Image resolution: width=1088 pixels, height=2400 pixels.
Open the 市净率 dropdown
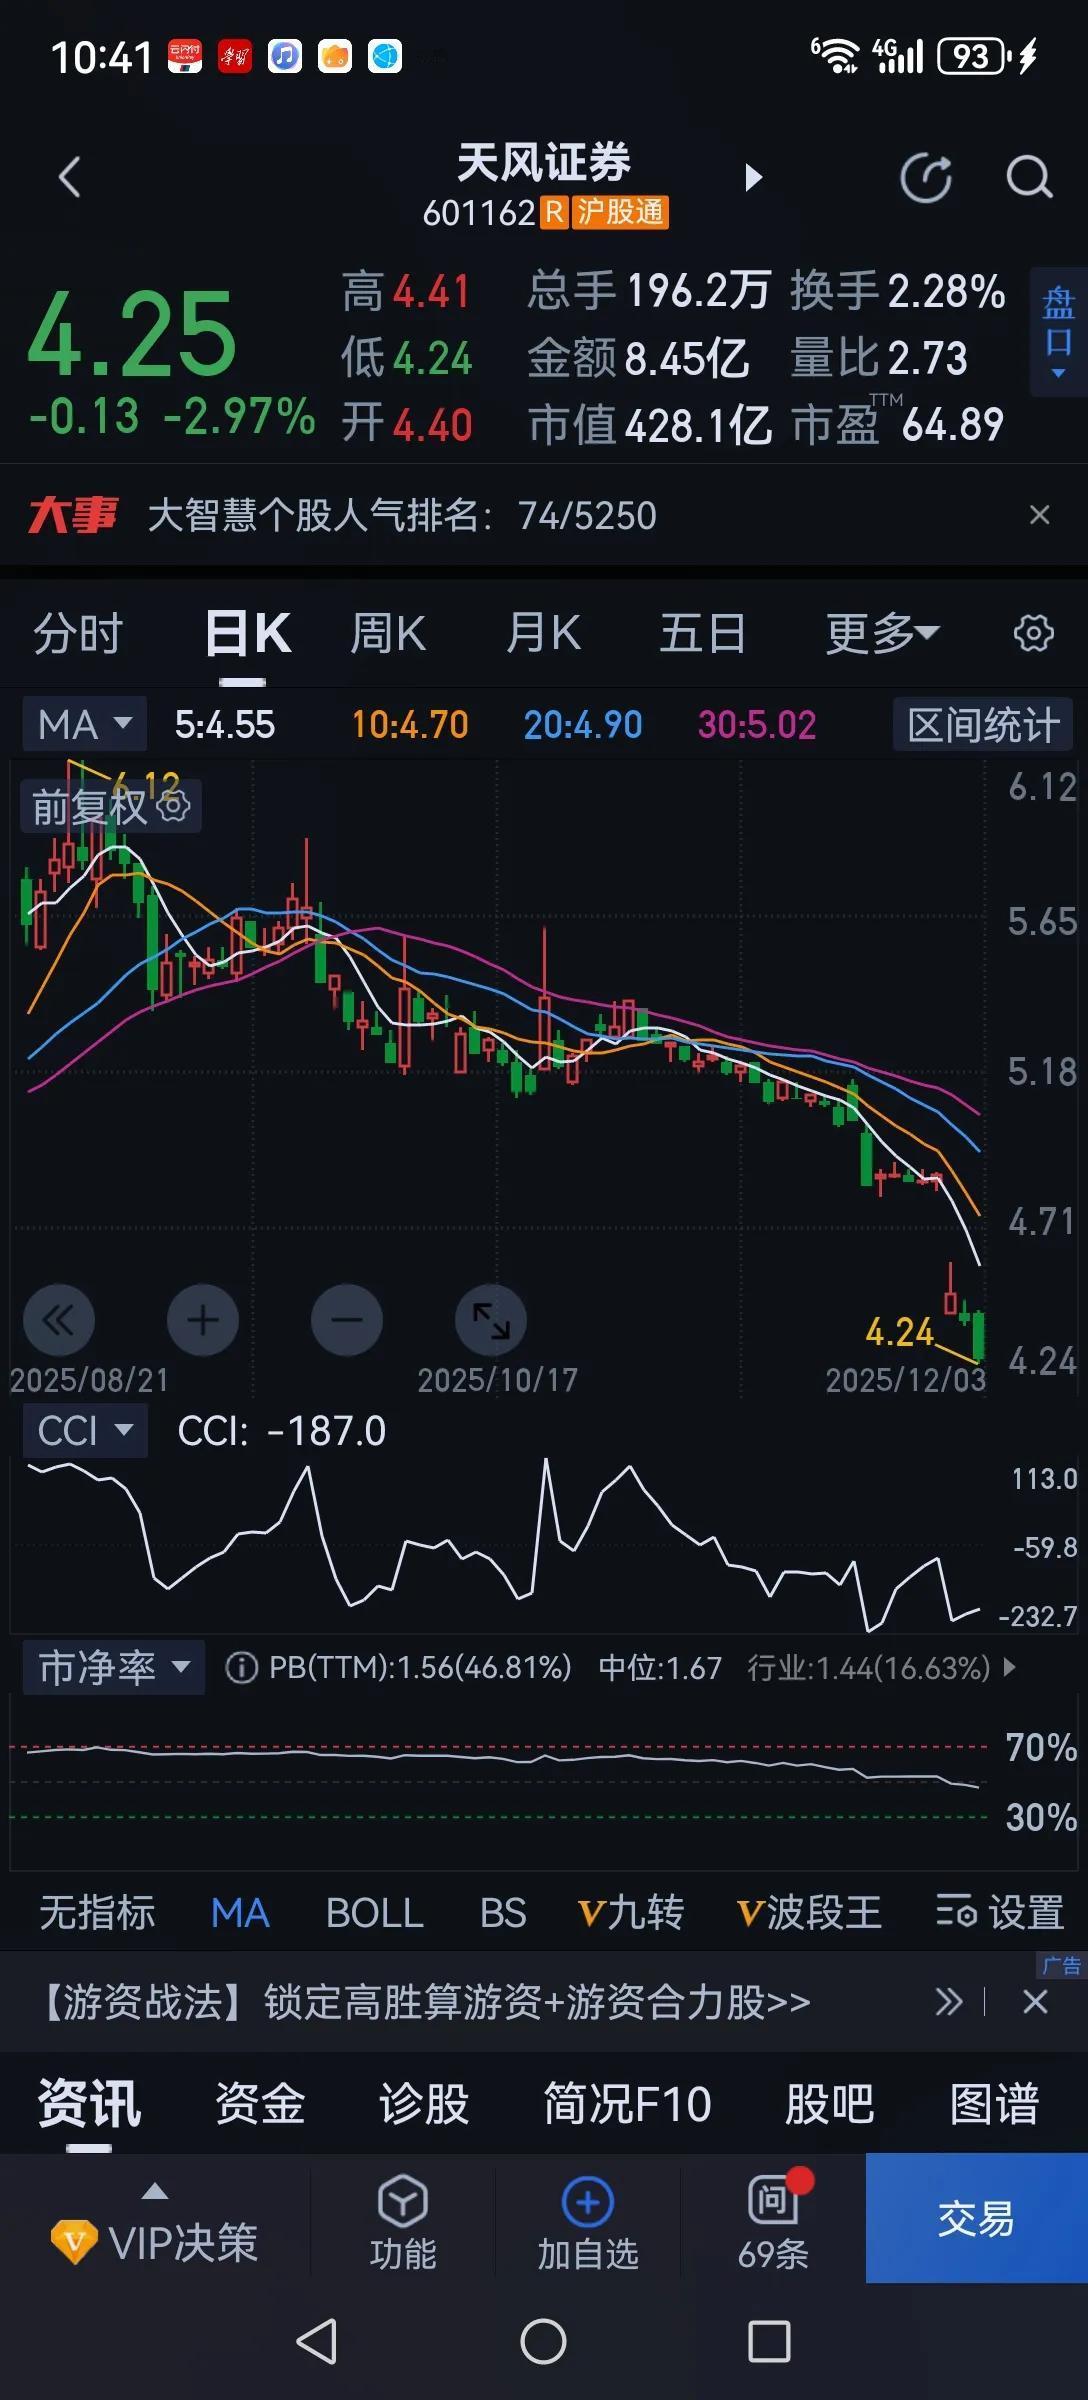[114, 1667]
